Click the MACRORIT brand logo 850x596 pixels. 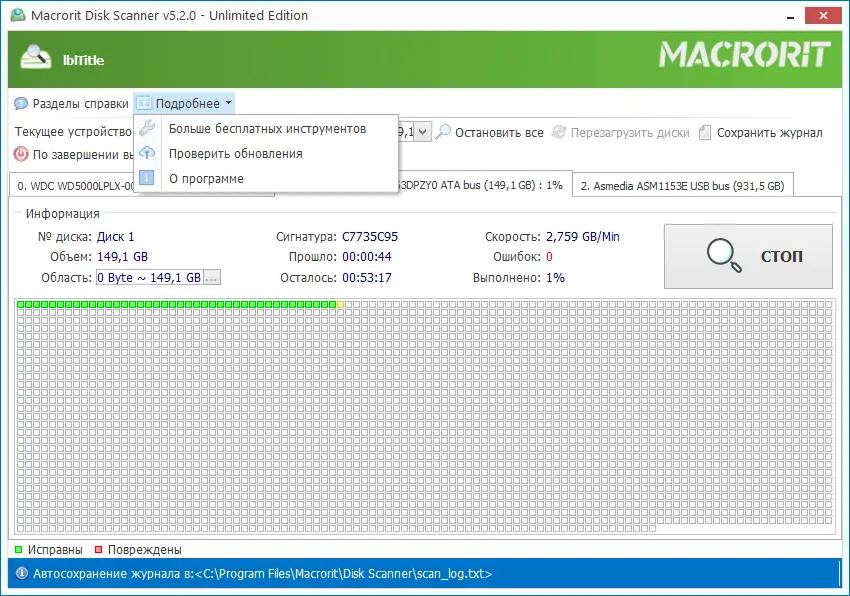click(744, 55)
